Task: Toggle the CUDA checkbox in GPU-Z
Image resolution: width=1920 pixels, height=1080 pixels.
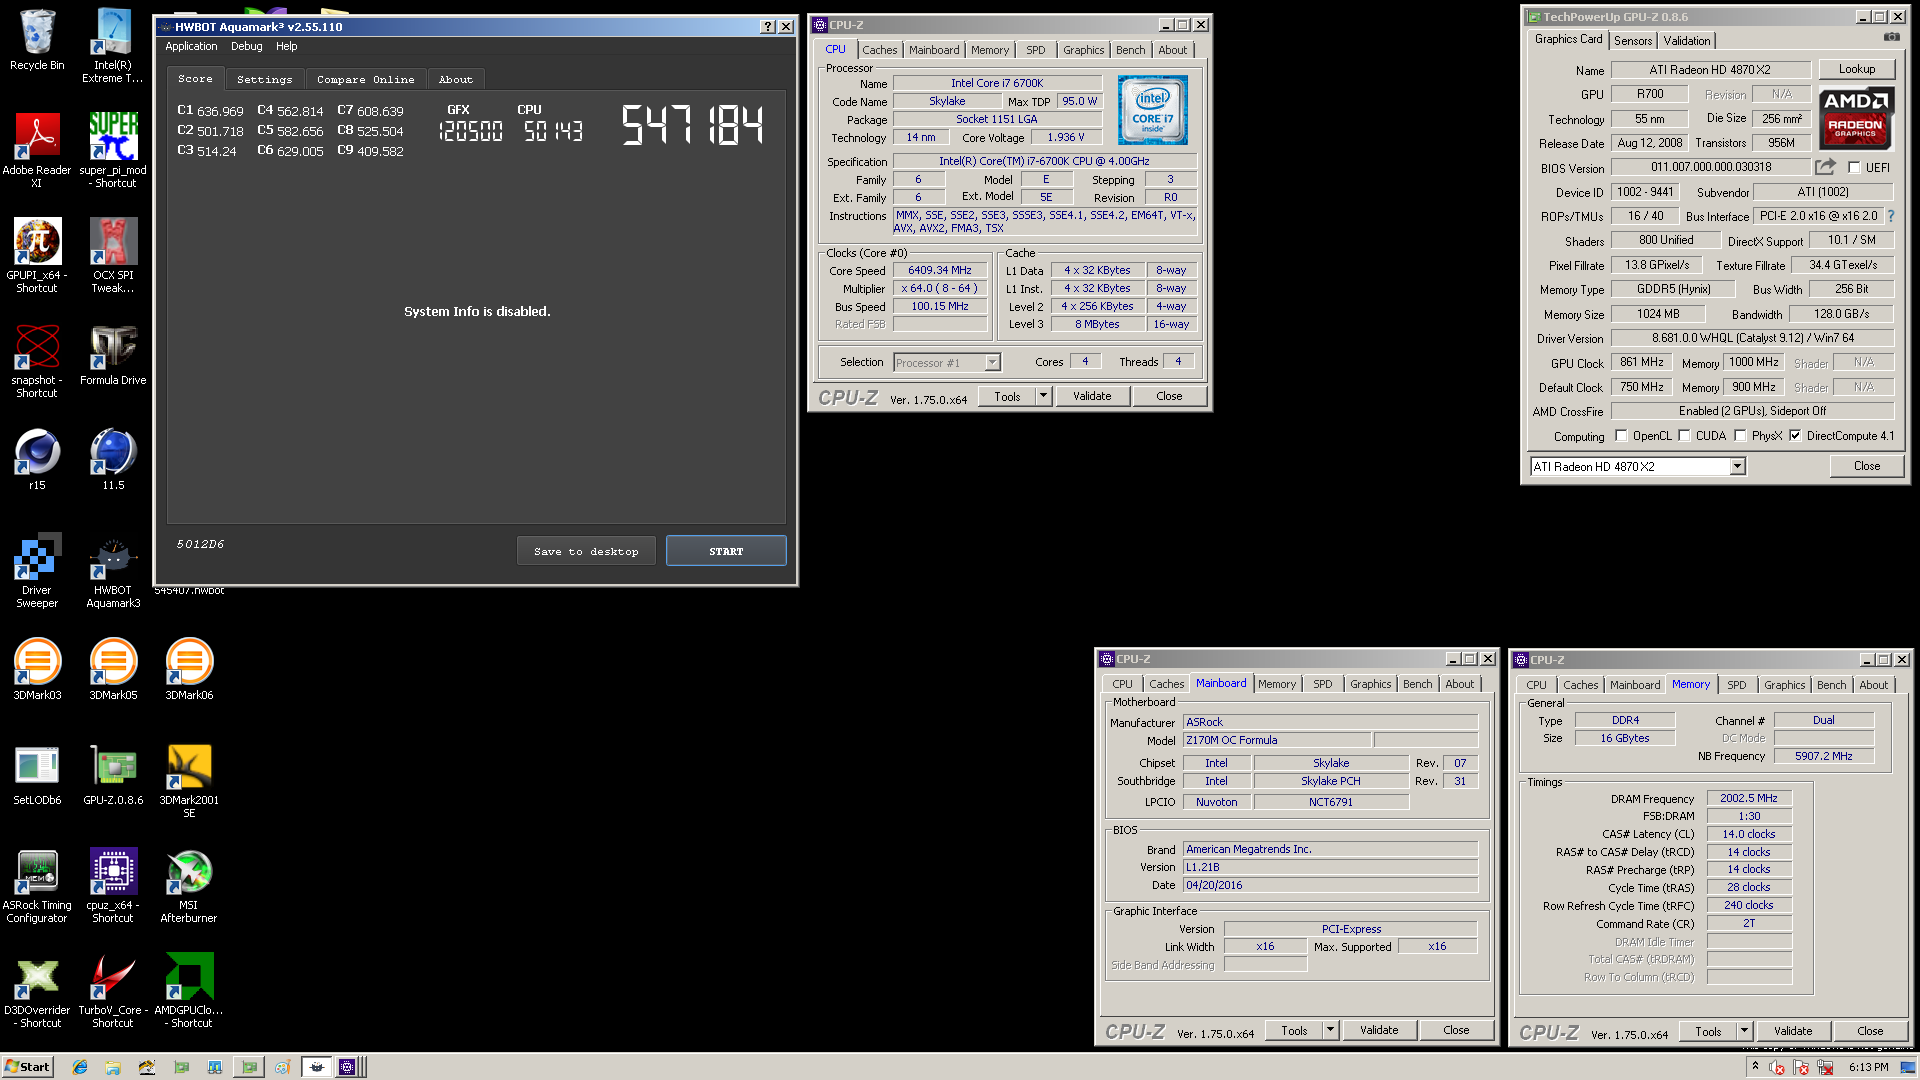Action: pos(1684,436)
